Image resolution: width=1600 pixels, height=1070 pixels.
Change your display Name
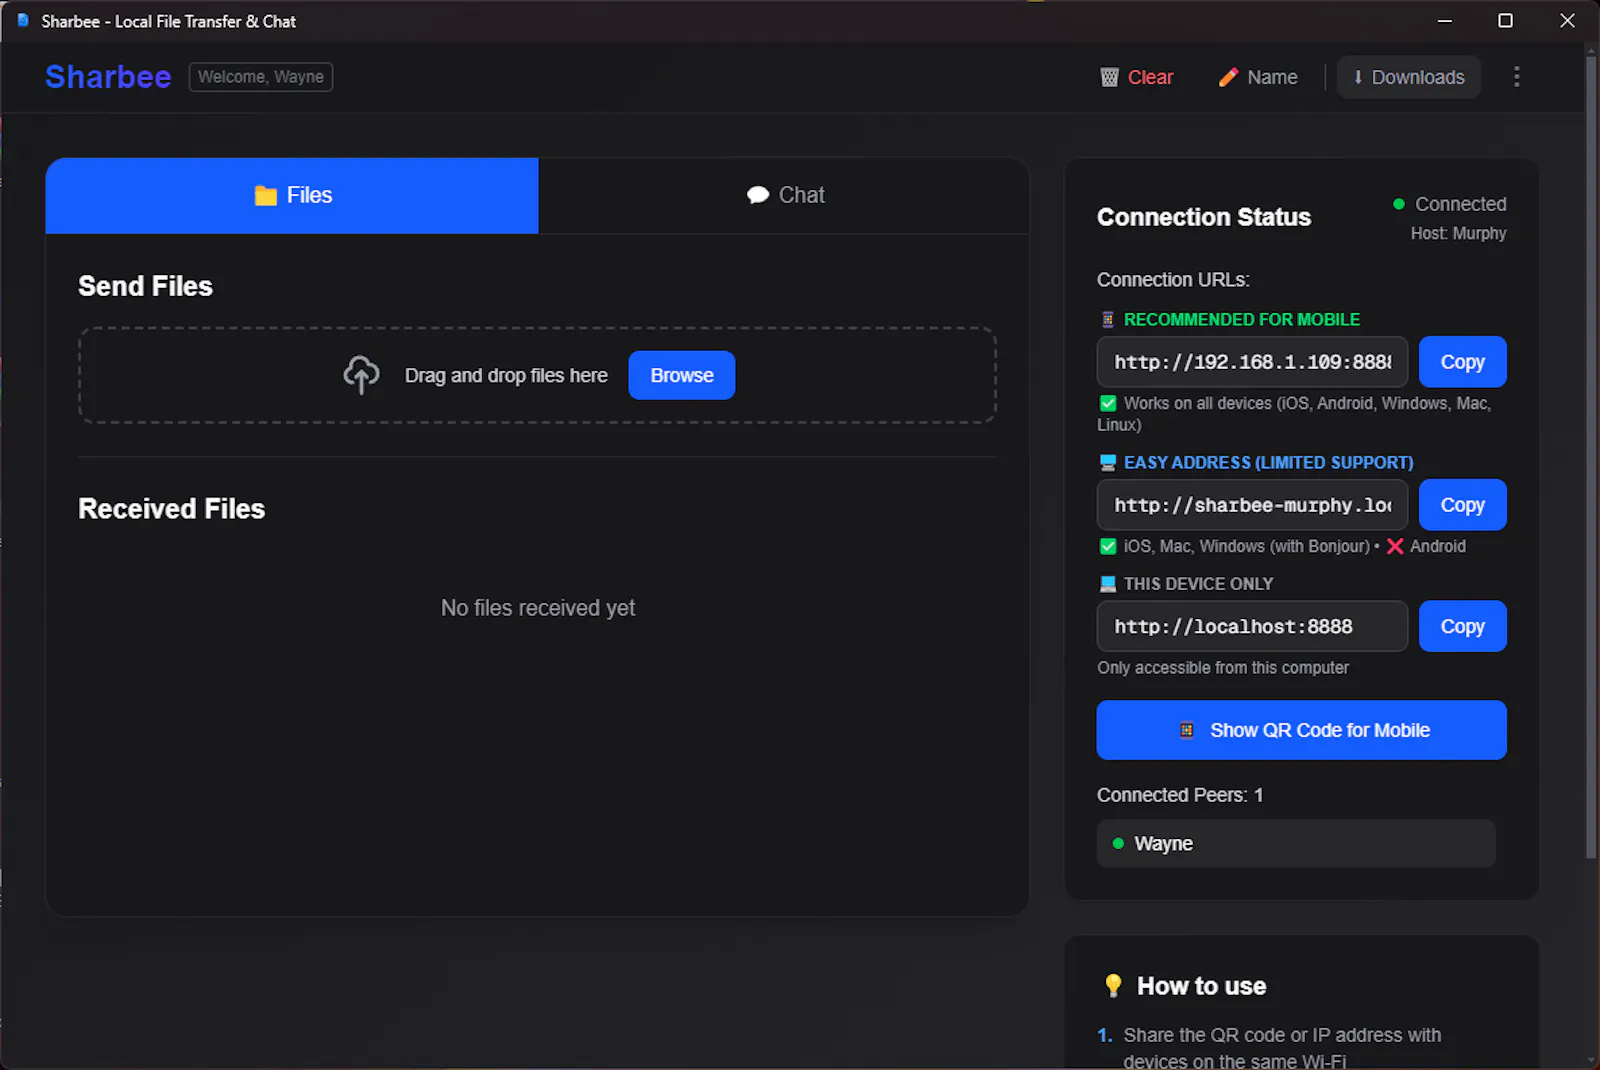click(1258, 77)
